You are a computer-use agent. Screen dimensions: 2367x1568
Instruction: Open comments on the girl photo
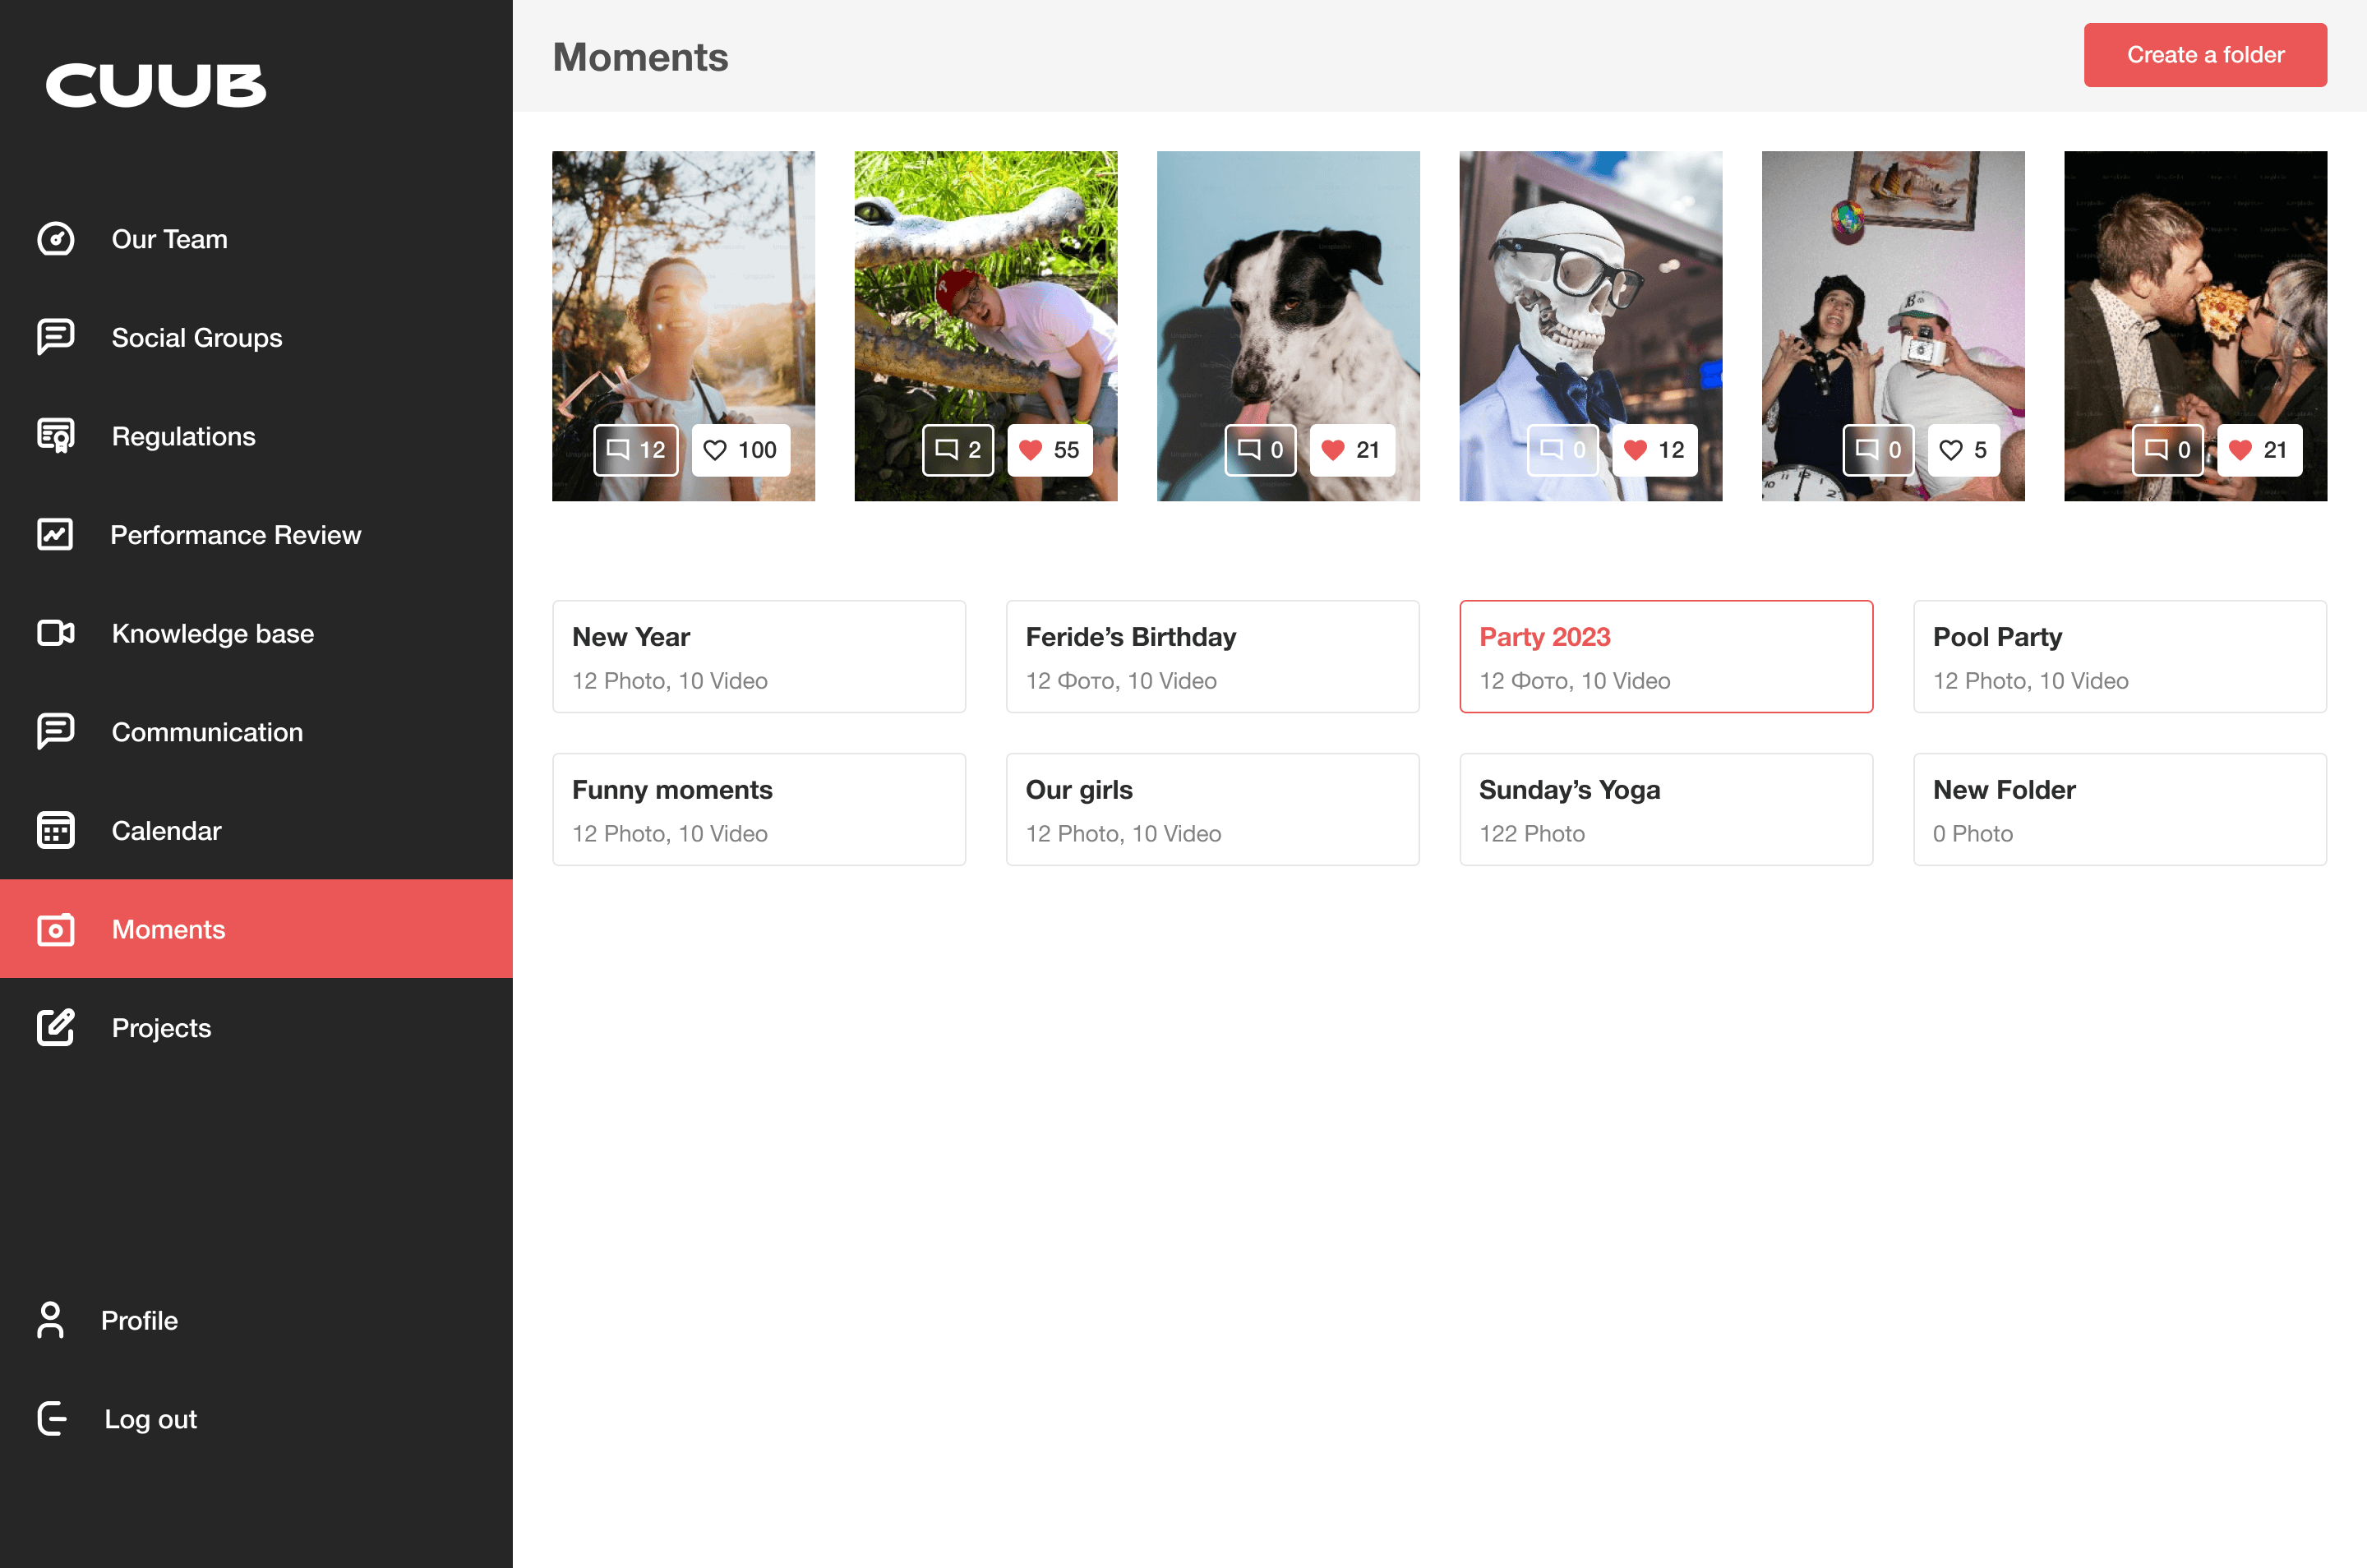636,450
